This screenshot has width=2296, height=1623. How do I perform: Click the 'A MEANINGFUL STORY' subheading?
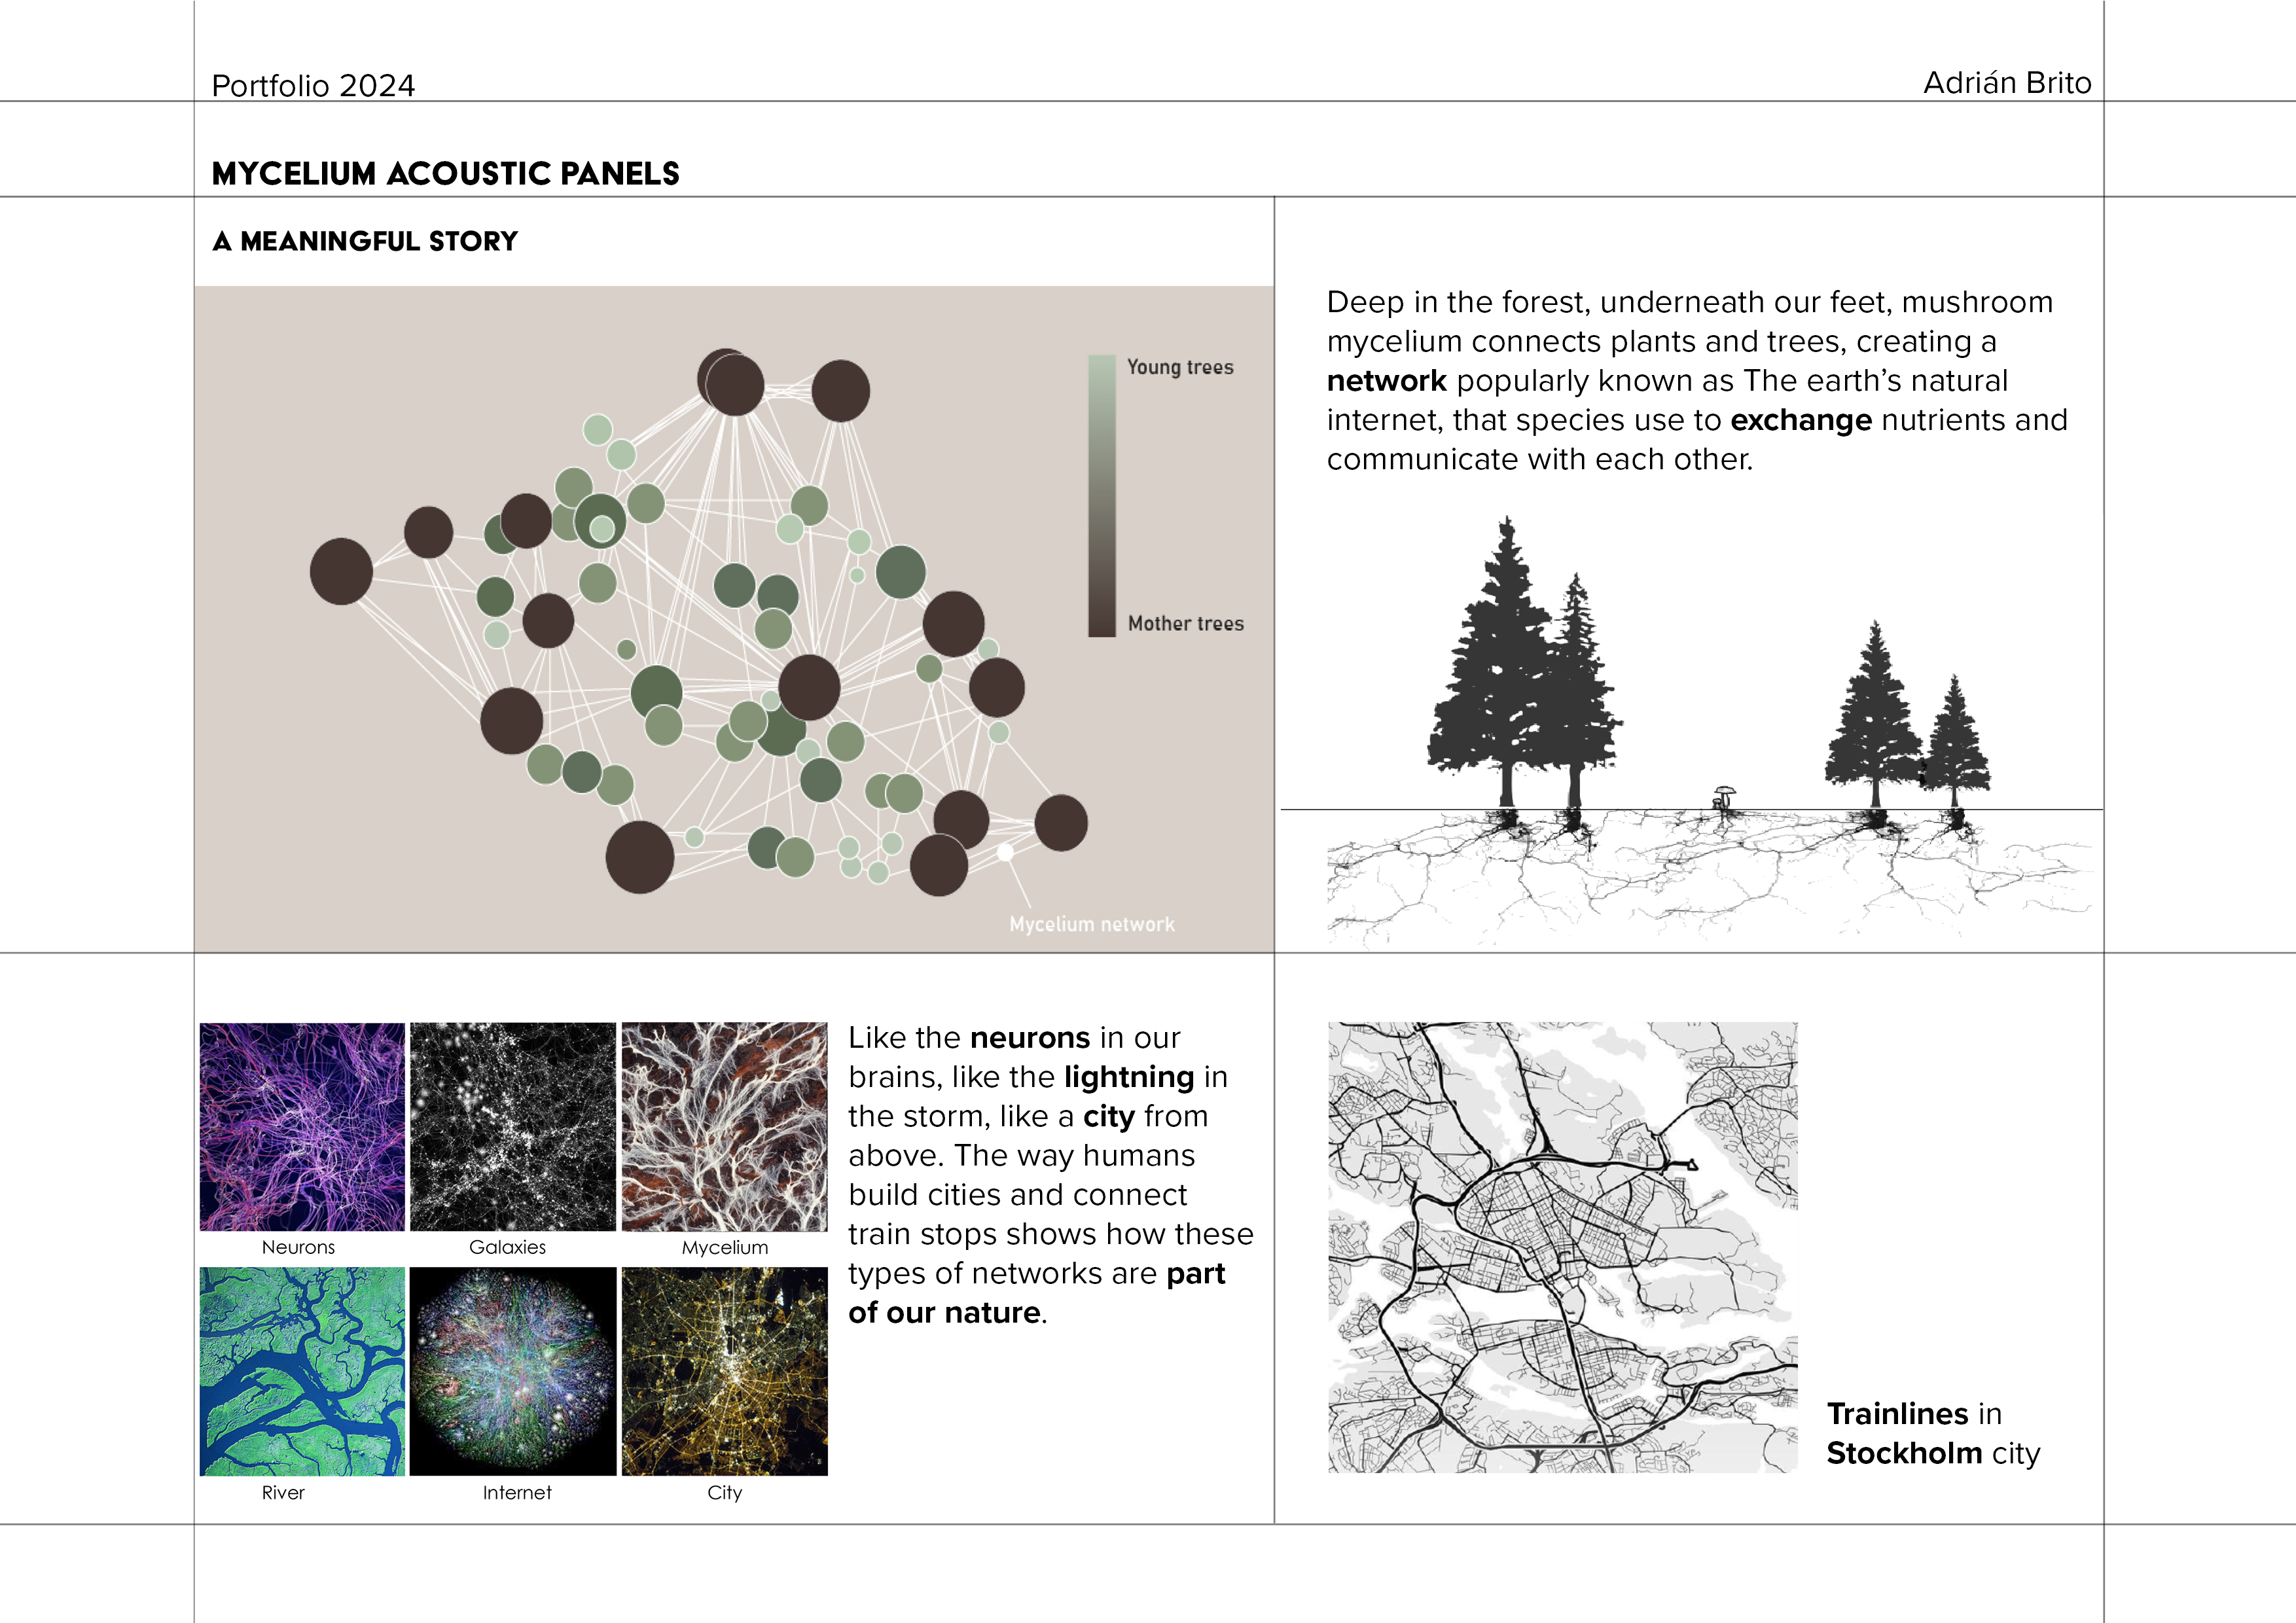(365, 241)
